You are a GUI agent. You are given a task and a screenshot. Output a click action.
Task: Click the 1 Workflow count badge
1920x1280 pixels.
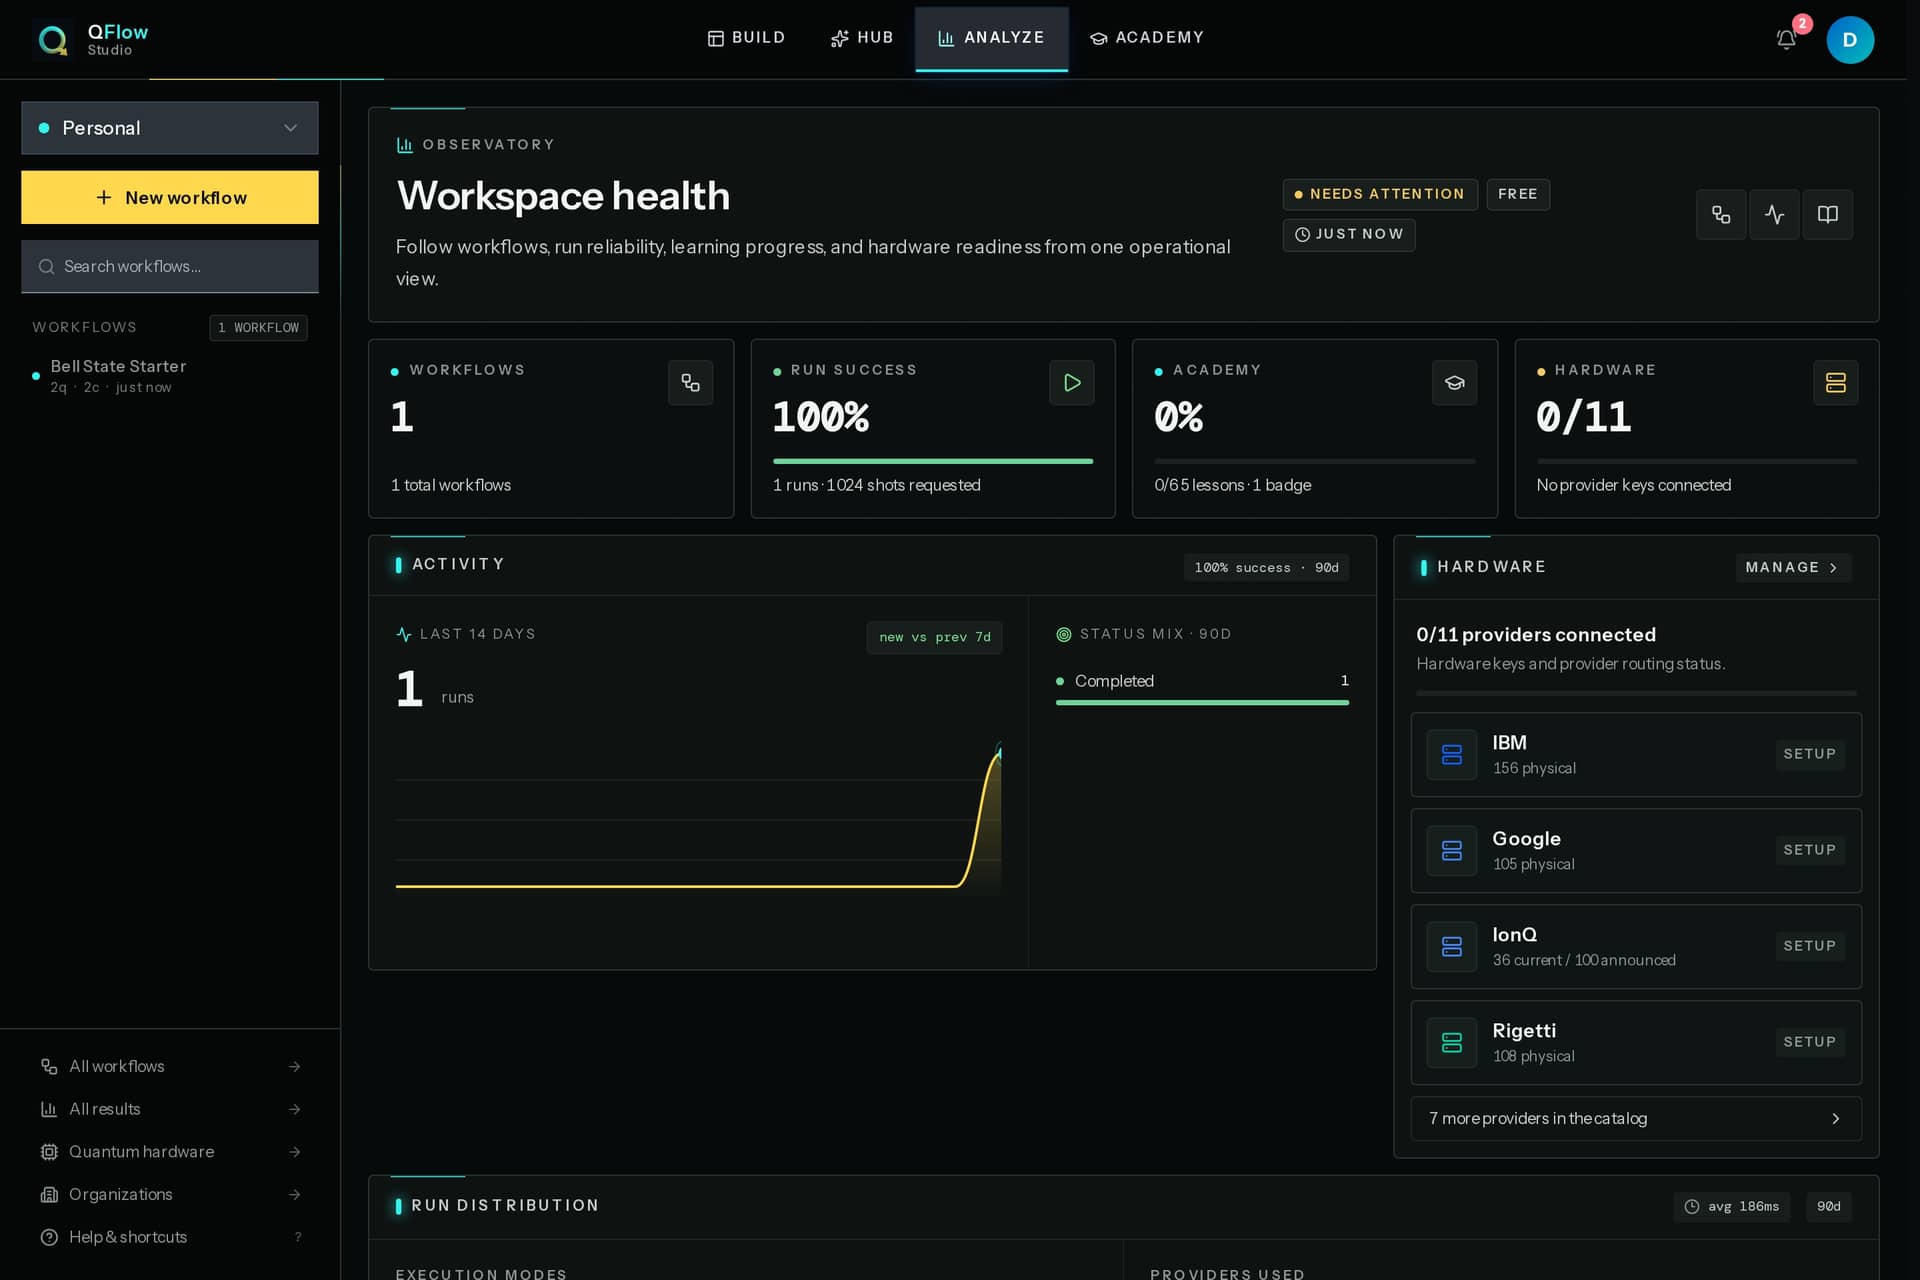pos(258,327)
